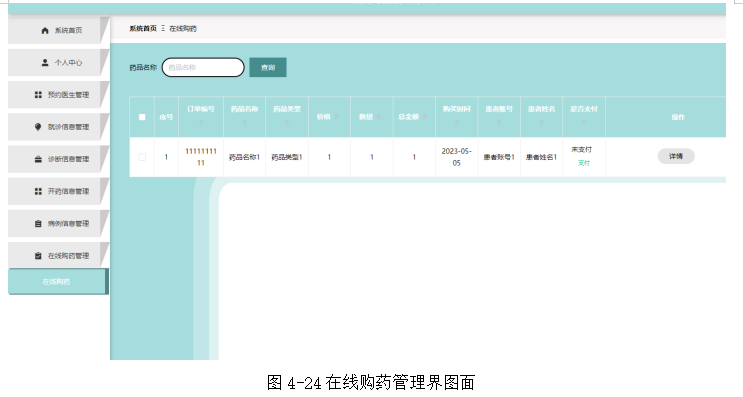Viewport: 743px width, 397px height.
Task: Sort by 是否支付 column sort arrows
Action: point(584,123)
